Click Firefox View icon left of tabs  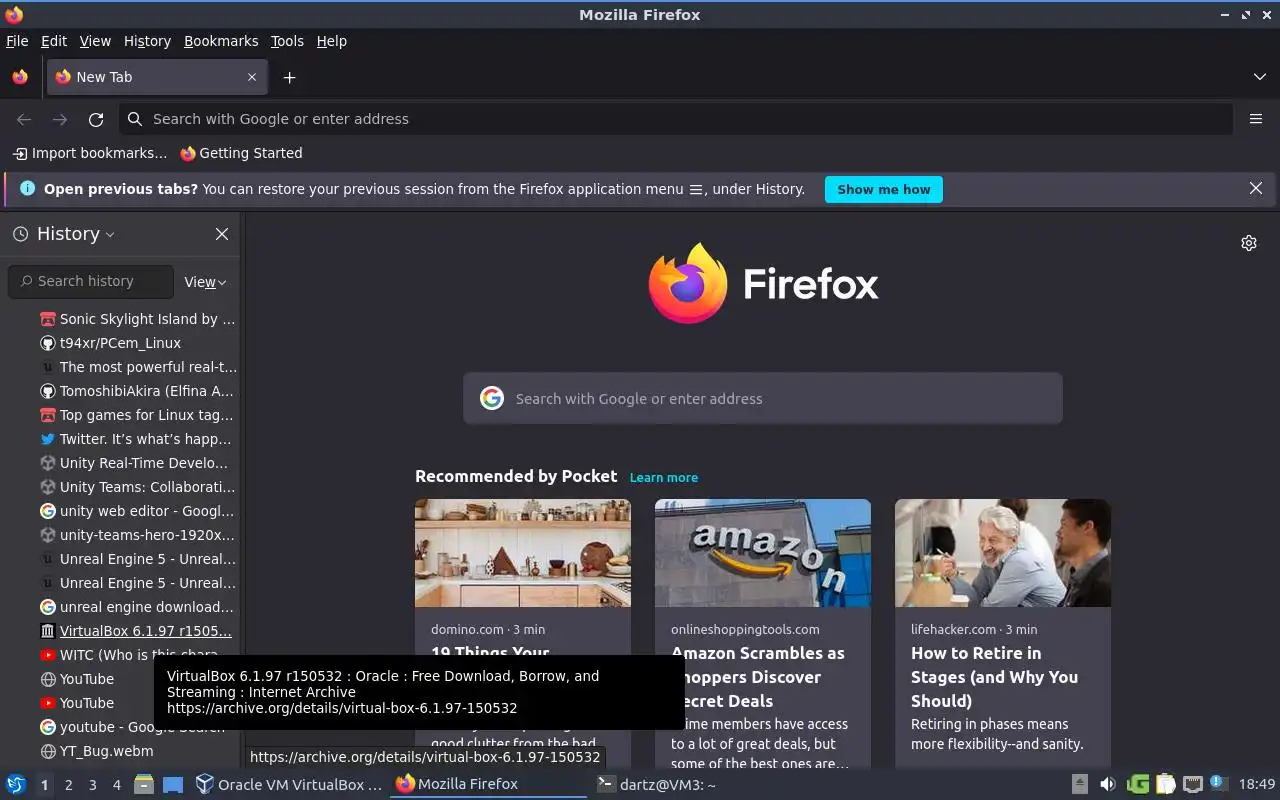pyautogui.click(x=20, y=77)
